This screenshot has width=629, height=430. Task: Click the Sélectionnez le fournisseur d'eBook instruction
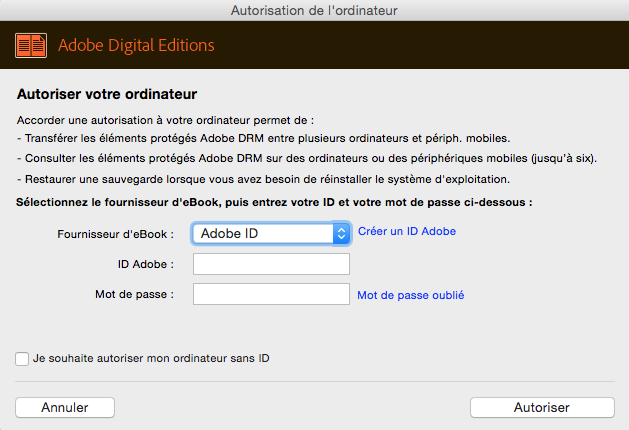pyautogui.click(x=274, y=202)
